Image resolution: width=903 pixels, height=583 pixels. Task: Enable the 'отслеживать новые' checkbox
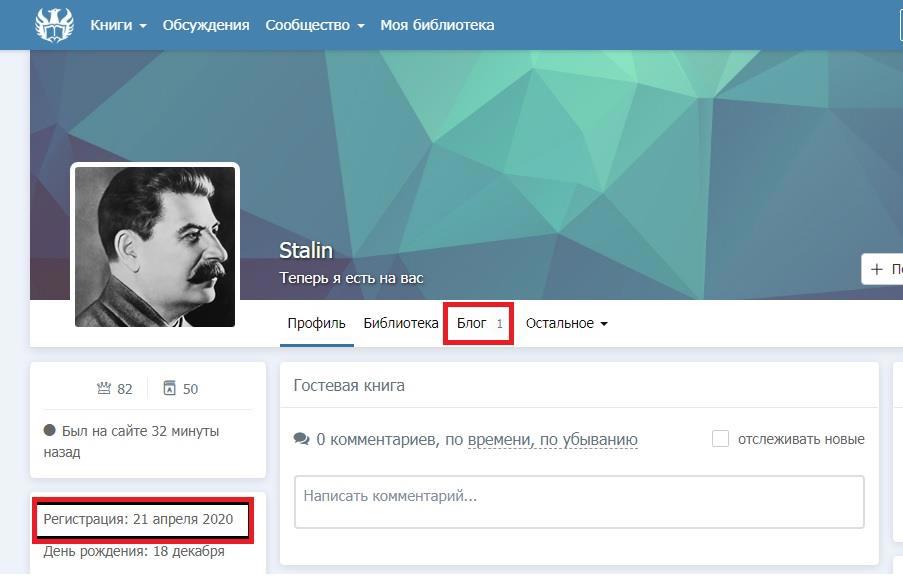pyautogui.click(x=720, y=439)
